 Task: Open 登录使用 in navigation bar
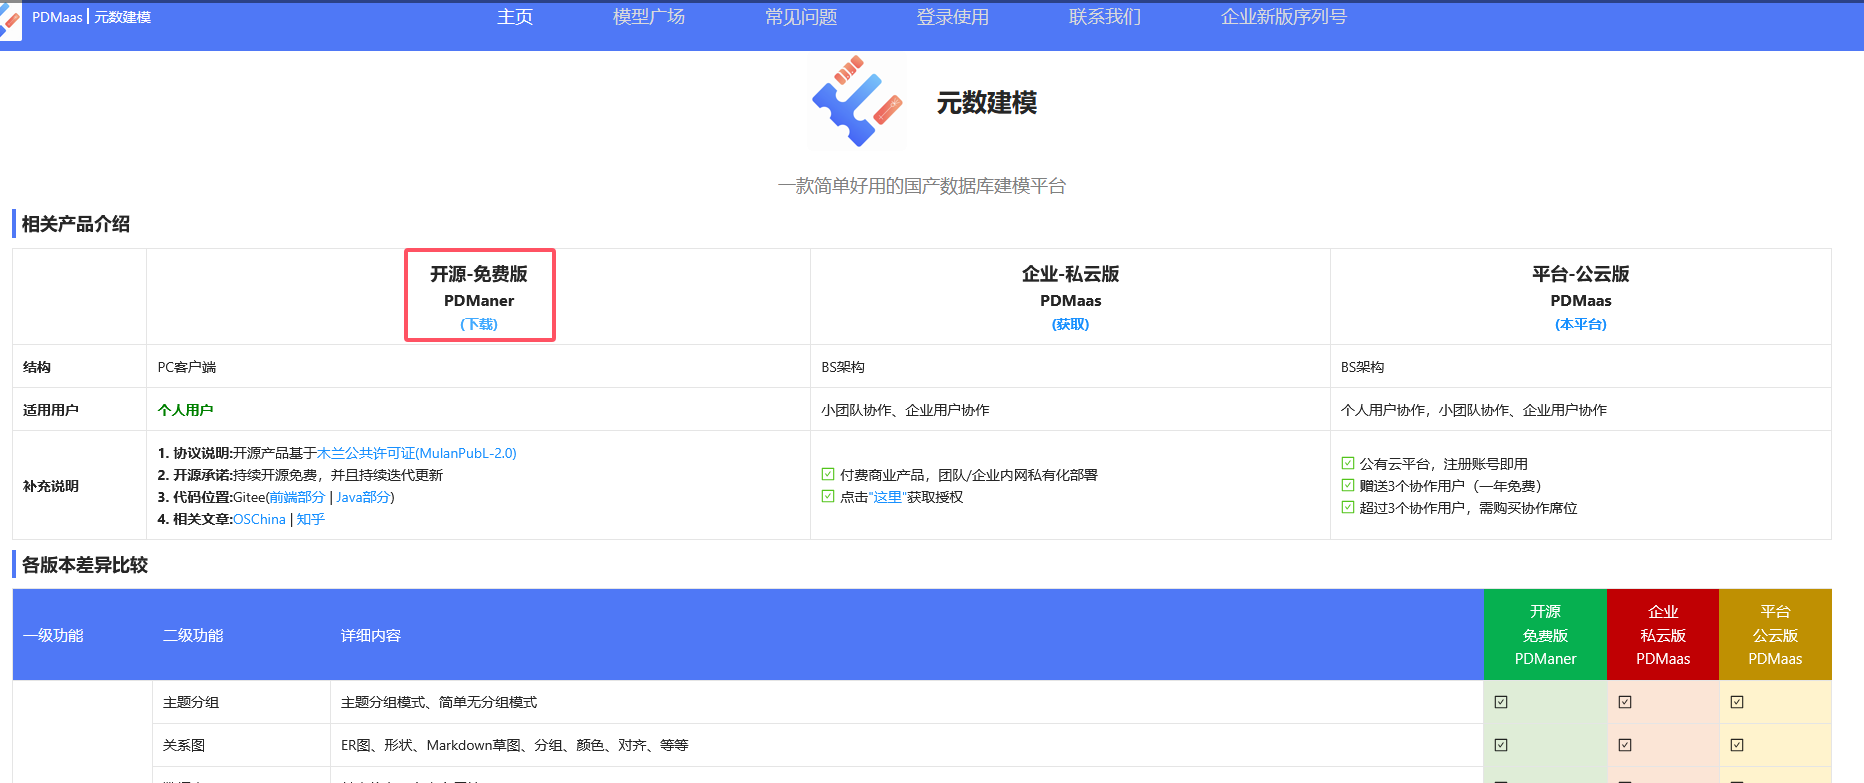(x=953, y=17)
